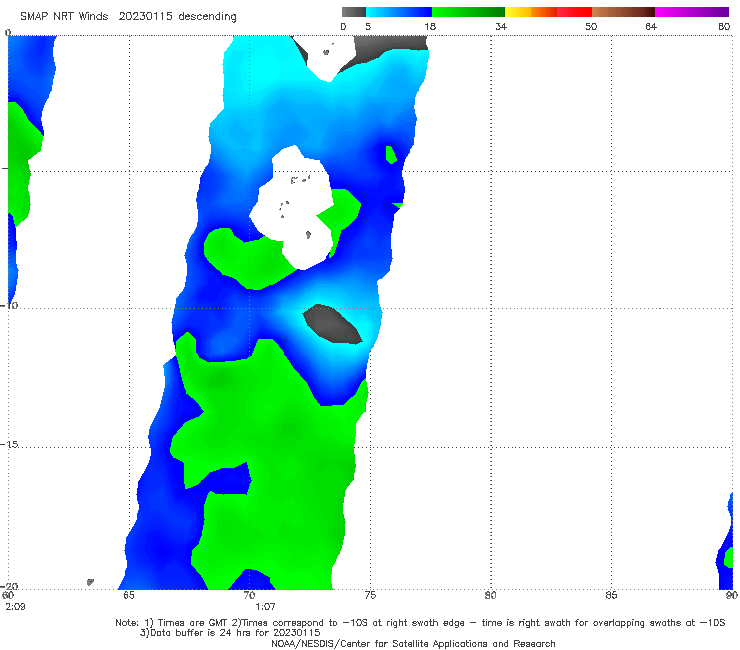Click the 'Times are GMT' note line

coord(420,623)
